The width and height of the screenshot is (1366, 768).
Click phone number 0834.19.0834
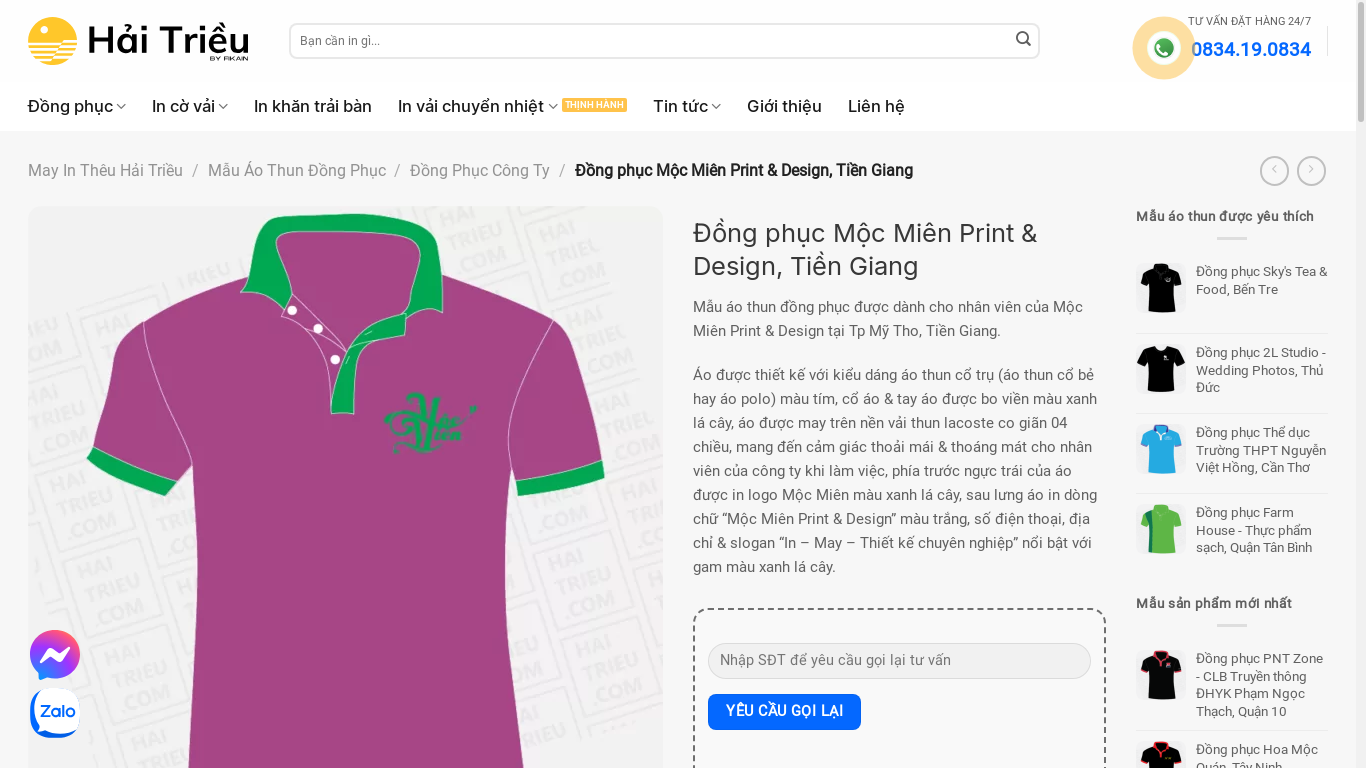pyautogui.click(x=1251, y=50)
